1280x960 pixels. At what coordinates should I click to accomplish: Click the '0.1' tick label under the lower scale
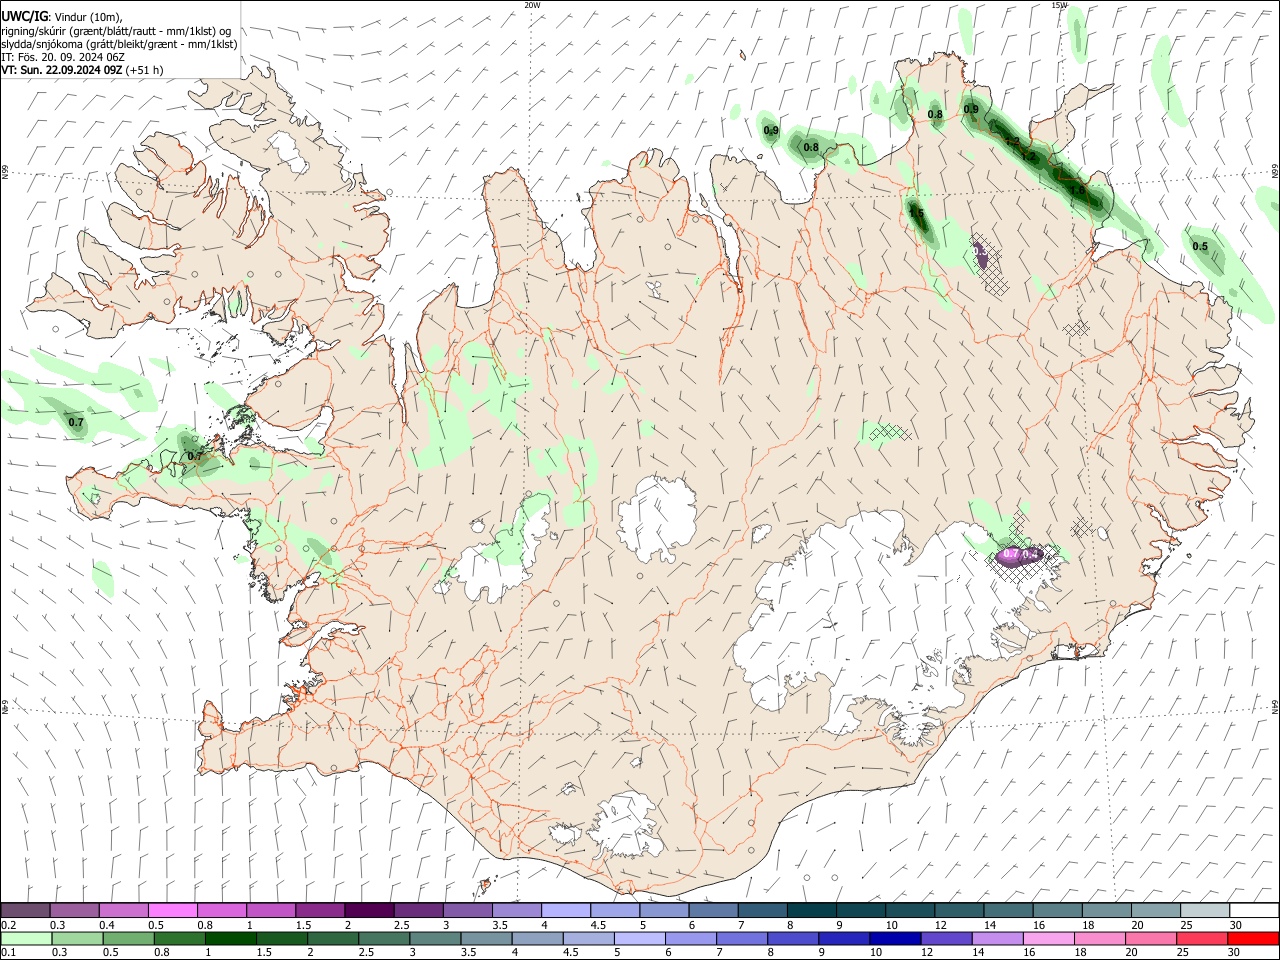click(8, 953)
